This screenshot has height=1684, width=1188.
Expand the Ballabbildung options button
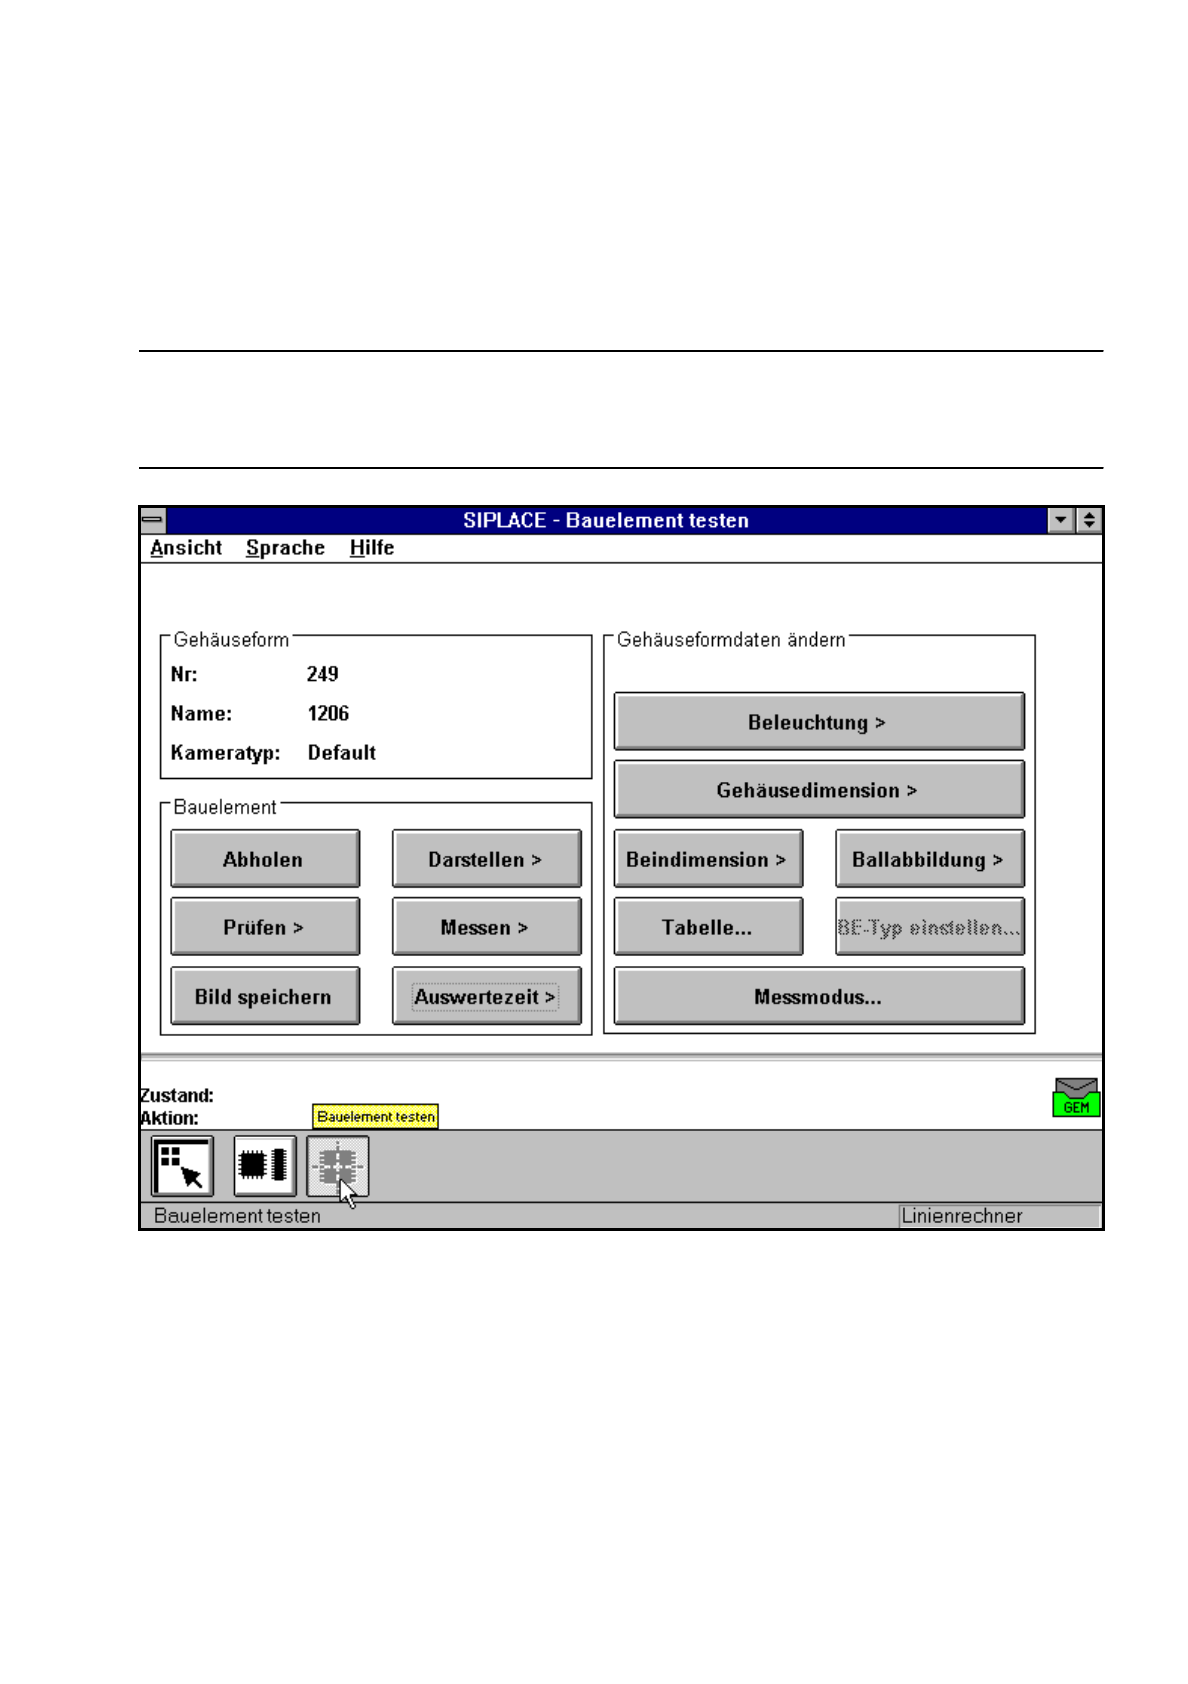click(930, 859)
